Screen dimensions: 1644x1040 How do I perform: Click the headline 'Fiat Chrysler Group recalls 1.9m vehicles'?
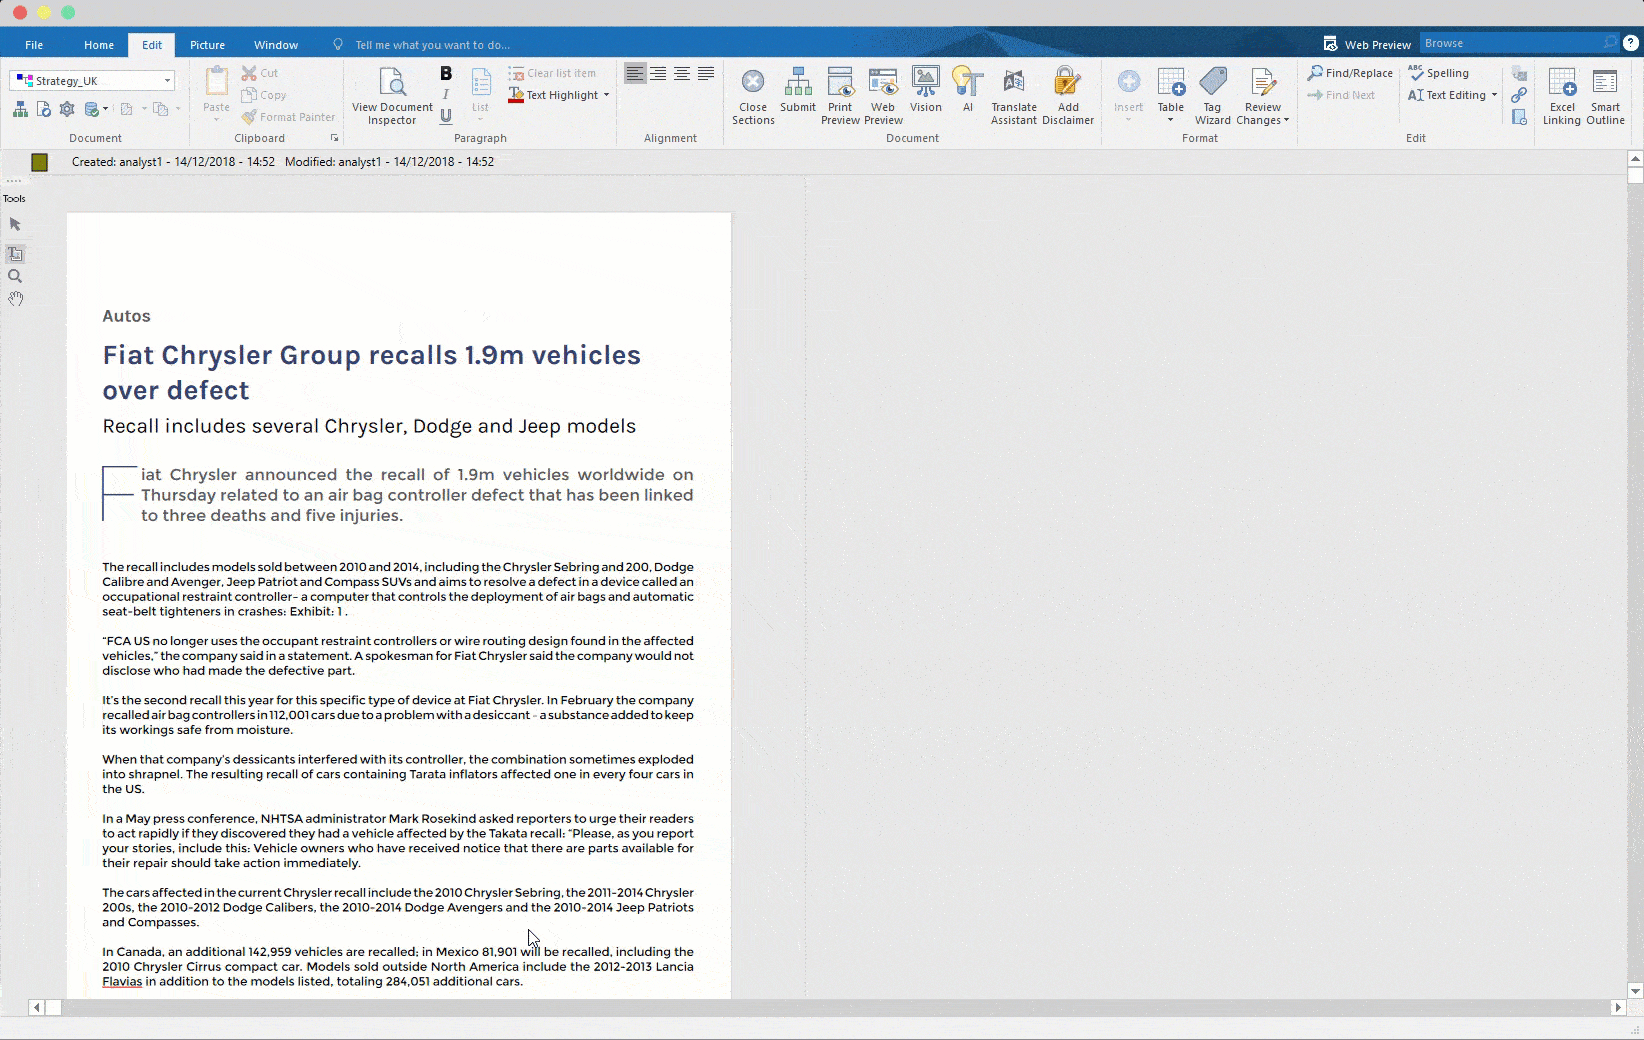click(x=372, y=355)
